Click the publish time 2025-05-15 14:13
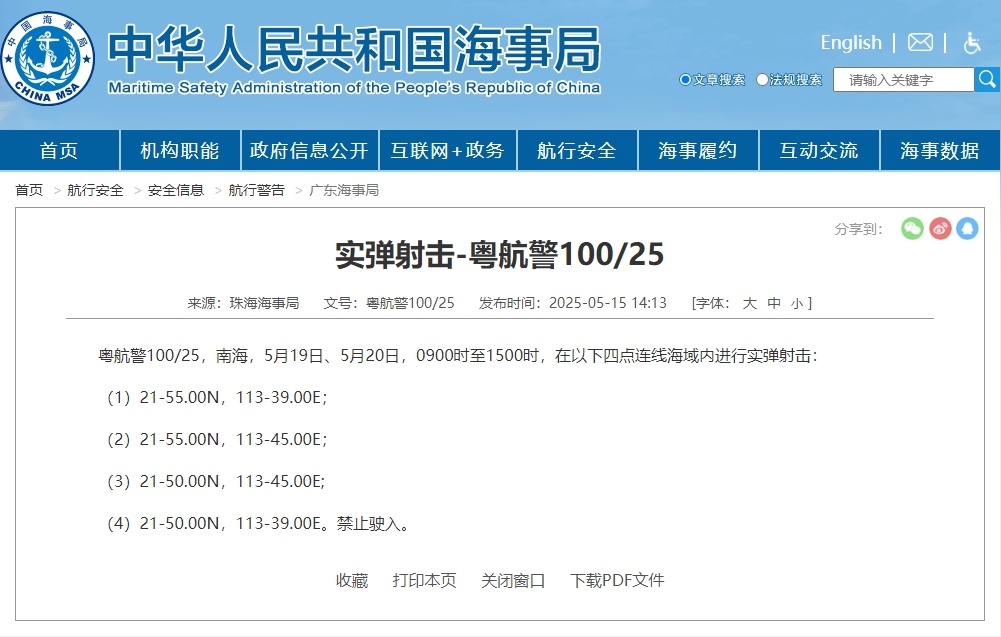This screenshot has height=637, width=1001. (608, 303)
